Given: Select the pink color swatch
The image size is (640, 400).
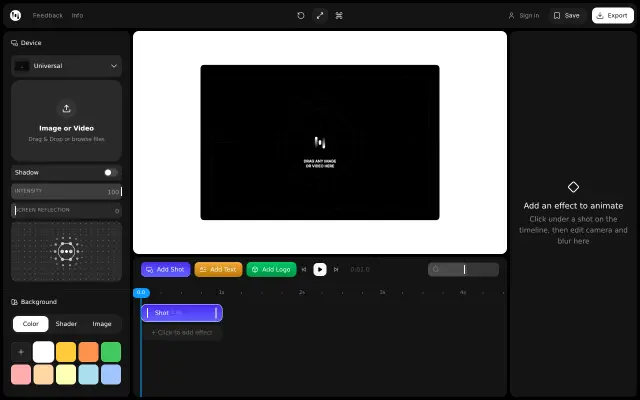Looking at the screenshot, I should click(21, 374).
